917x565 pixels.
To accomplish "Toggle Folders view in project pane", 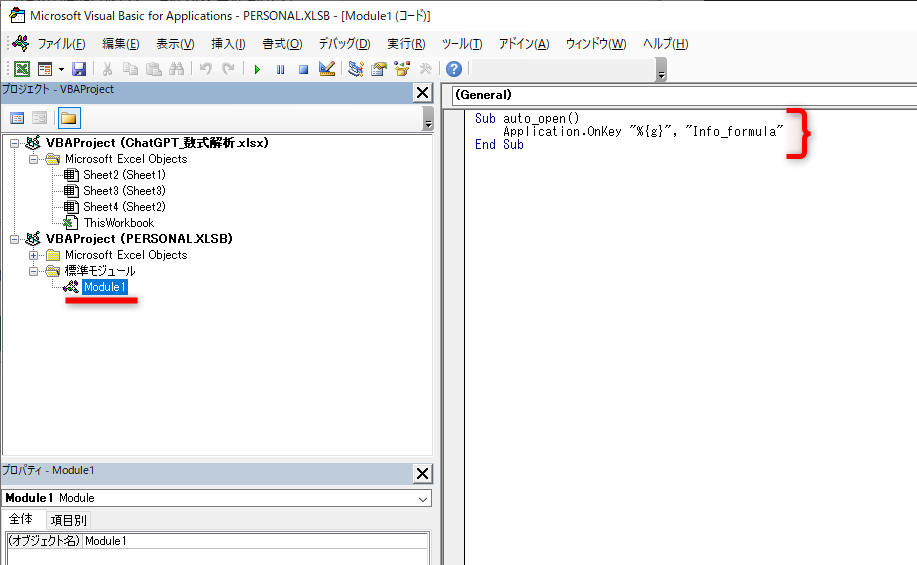I will point(69,118).
